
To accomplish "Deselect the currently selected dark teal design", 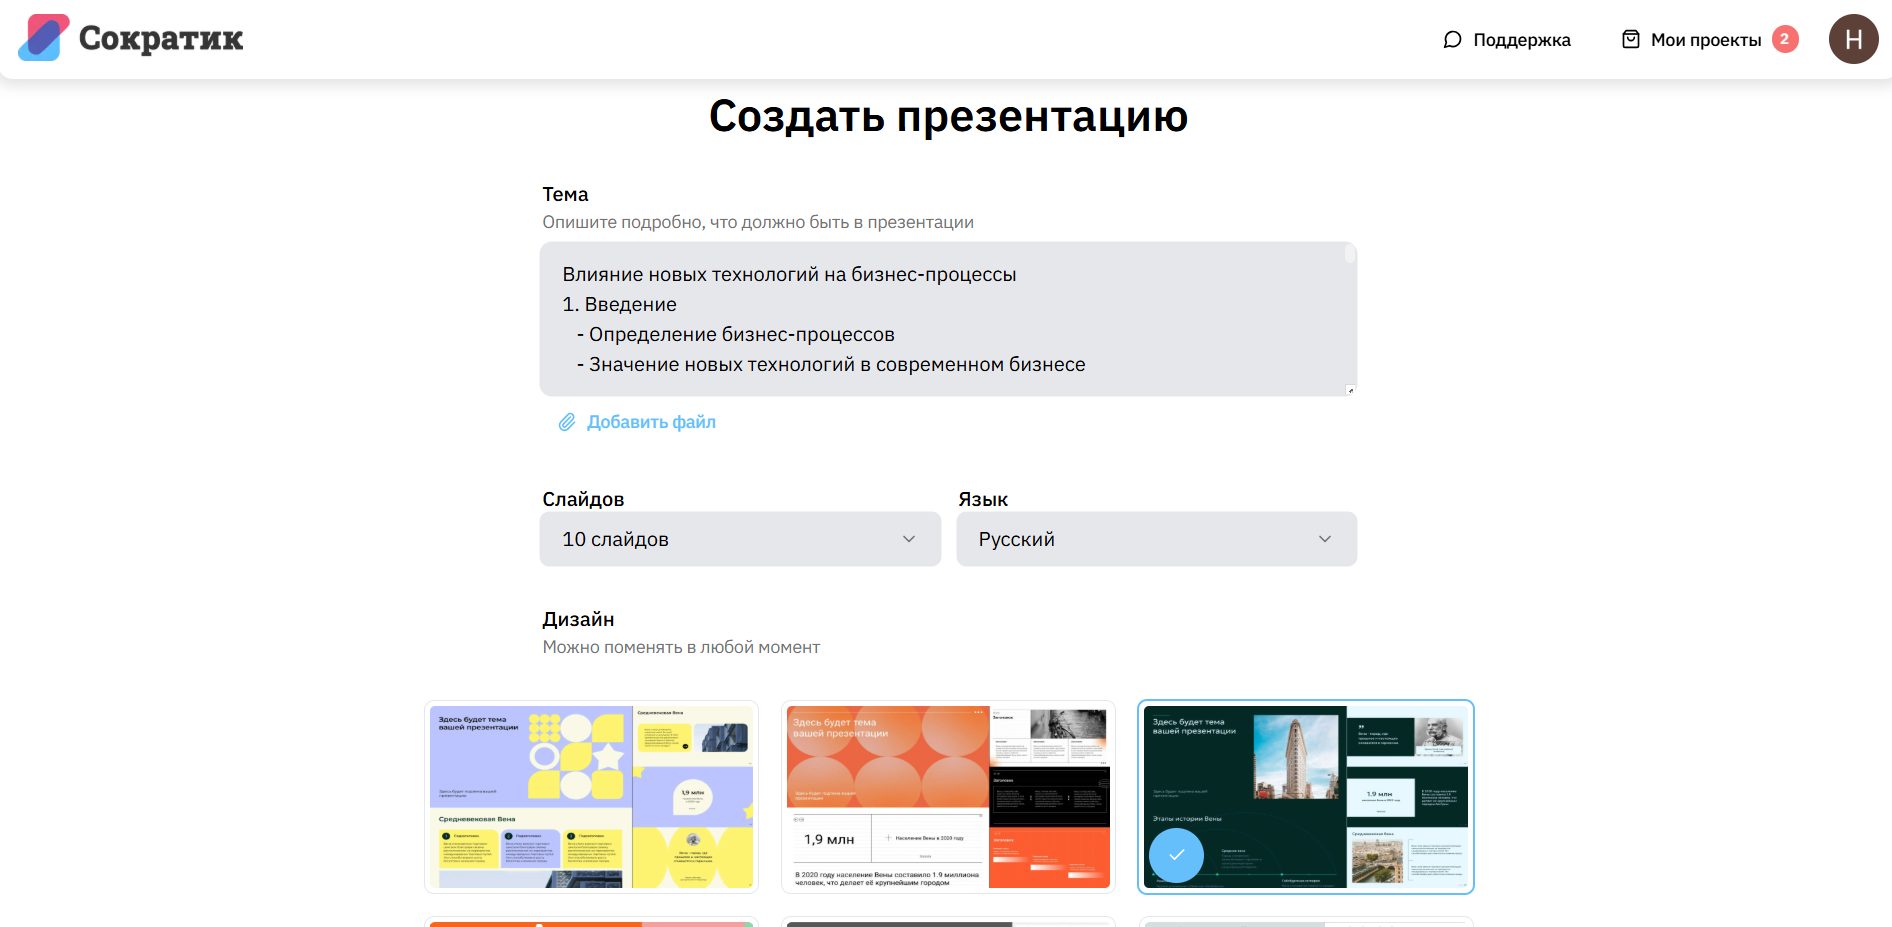I will 1305,796.
